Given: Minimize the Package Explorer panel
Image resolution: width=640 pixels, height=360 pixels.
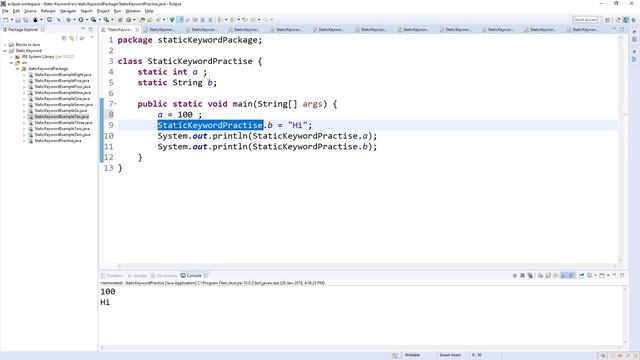Looking at the screenshot, I should pos(83,29).
